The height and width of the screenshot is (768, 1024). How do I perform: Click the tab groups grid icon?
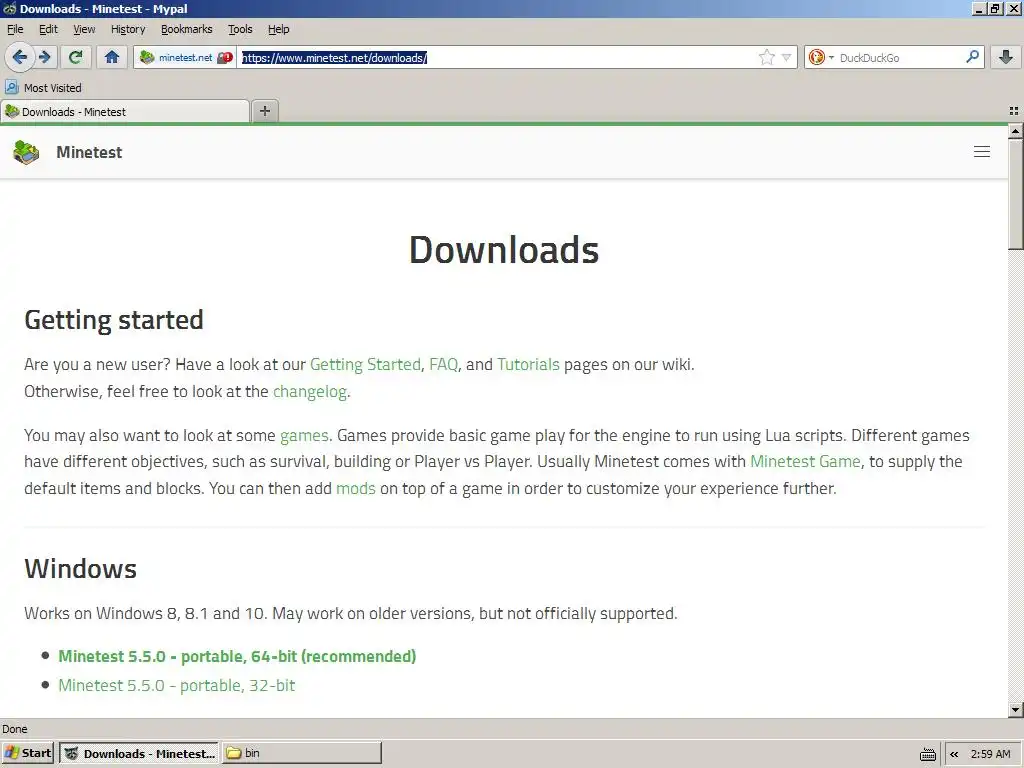[1014, 111]
